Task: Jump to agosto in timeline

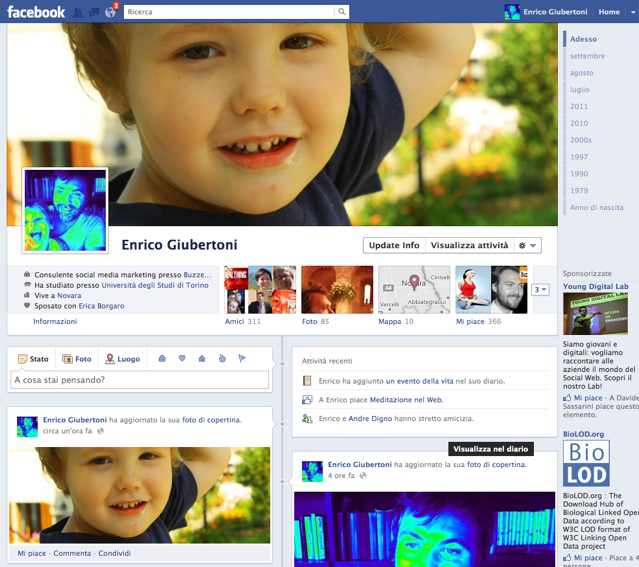Action: pyautogui.click(x=582, y=73)
